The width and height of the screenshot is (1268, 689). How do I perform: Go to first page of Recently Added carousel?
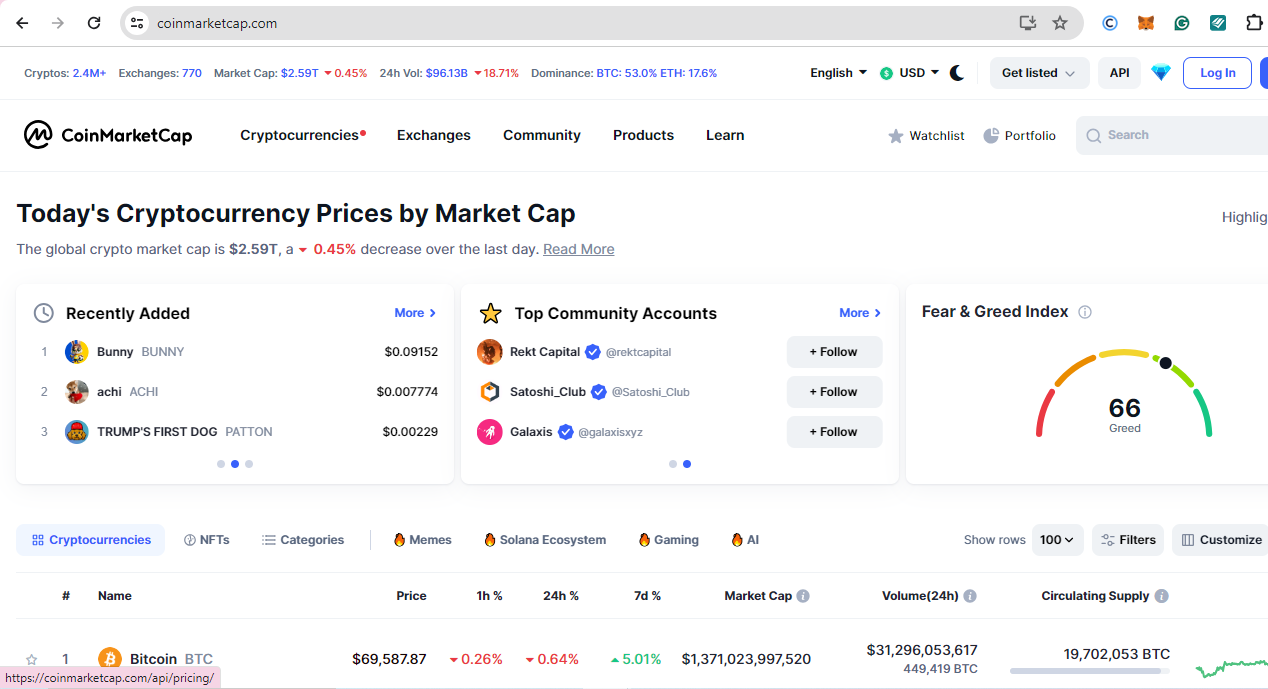(x=221, y=464)
